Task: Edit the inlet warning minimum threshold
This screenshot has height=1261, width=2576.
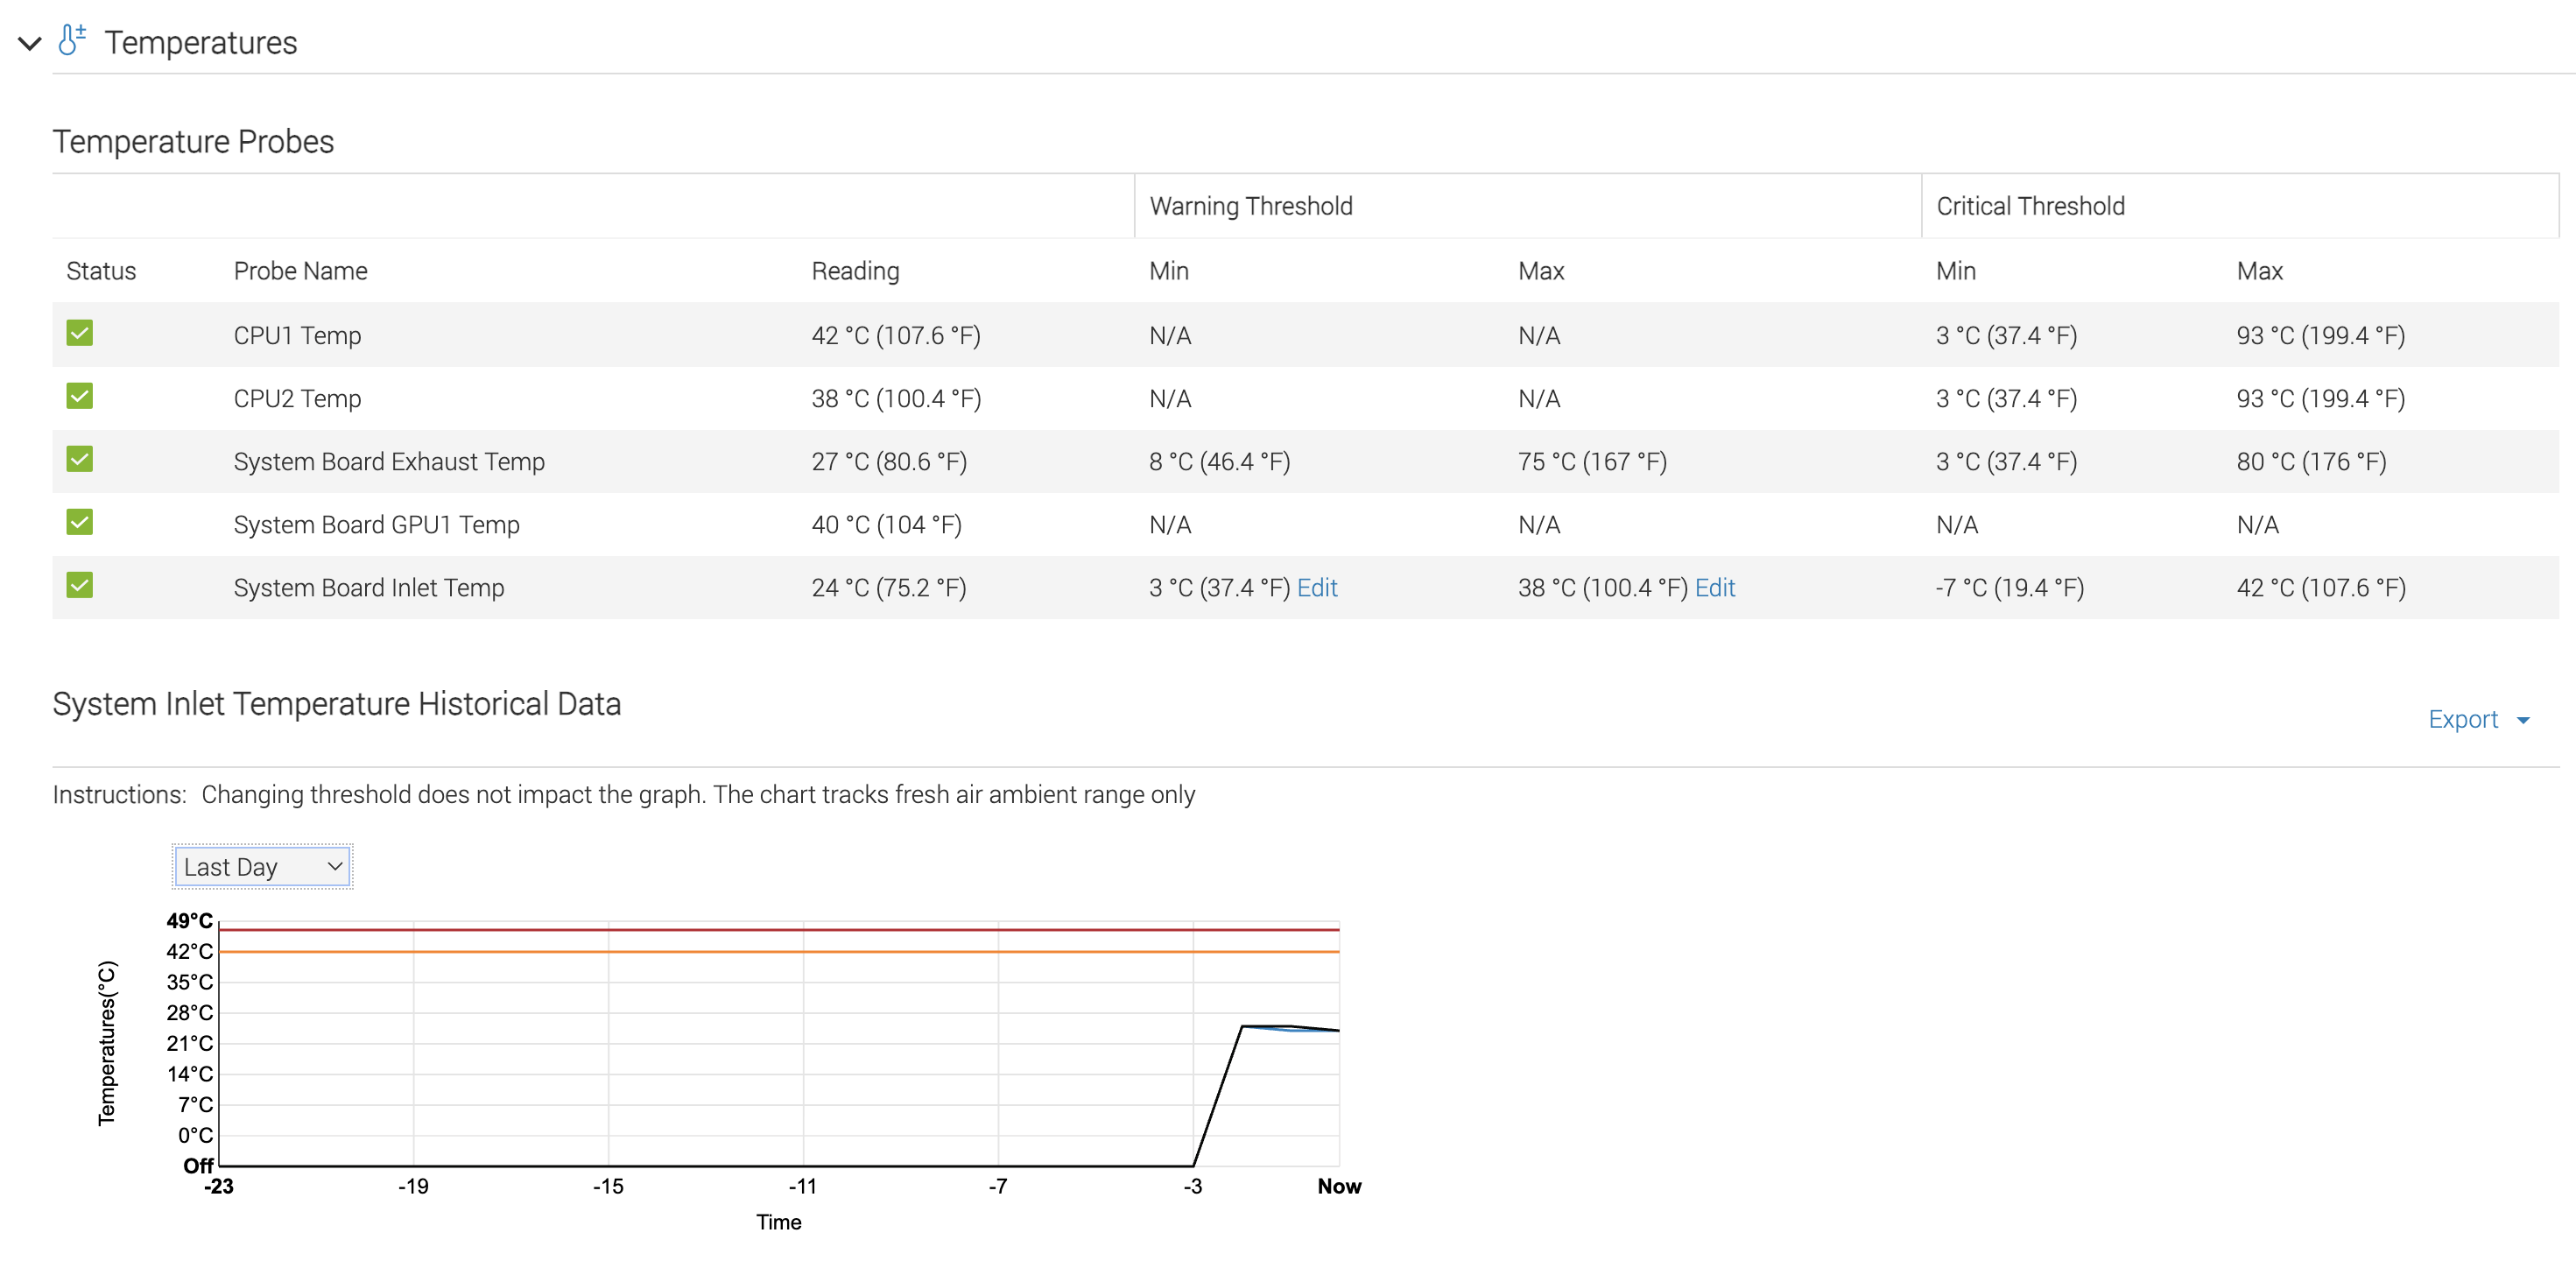Action: click(1317, 588)
